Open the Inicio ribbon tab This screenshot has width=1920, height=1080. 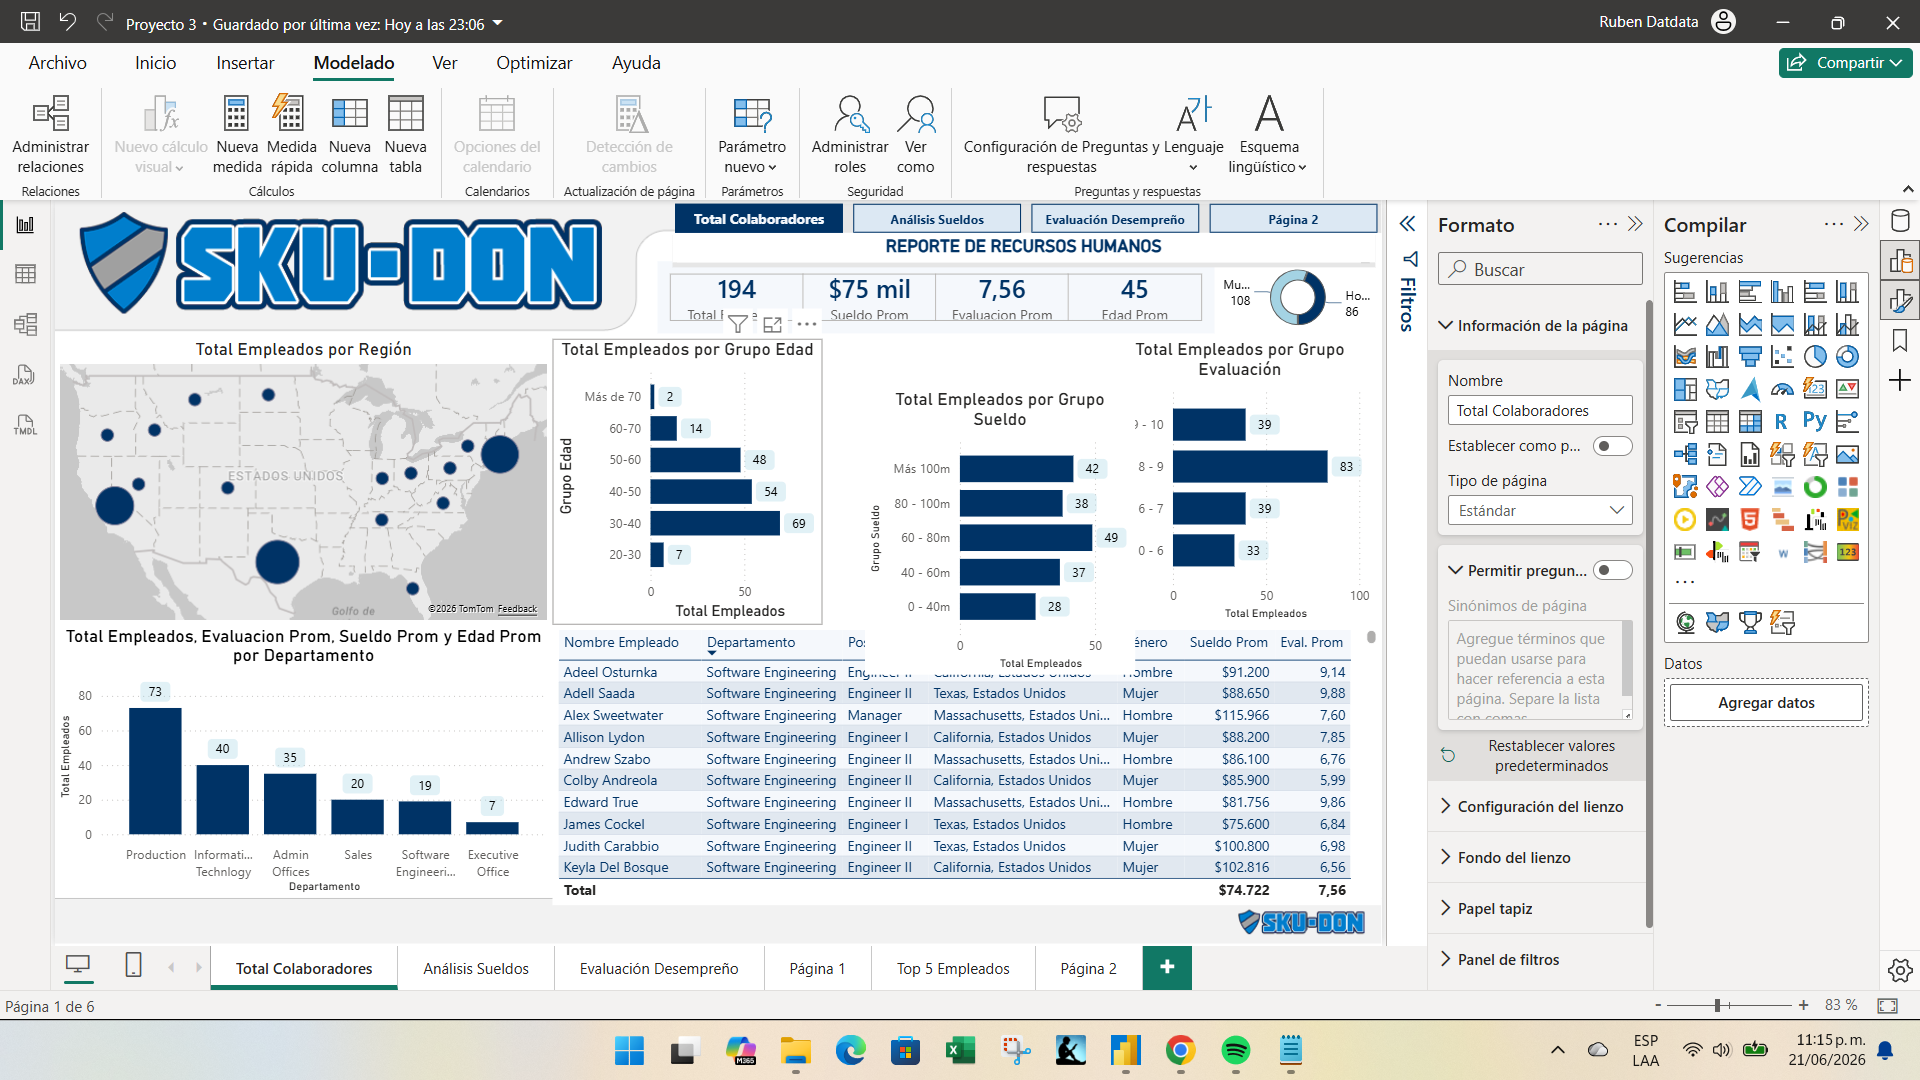pos(155,63)
